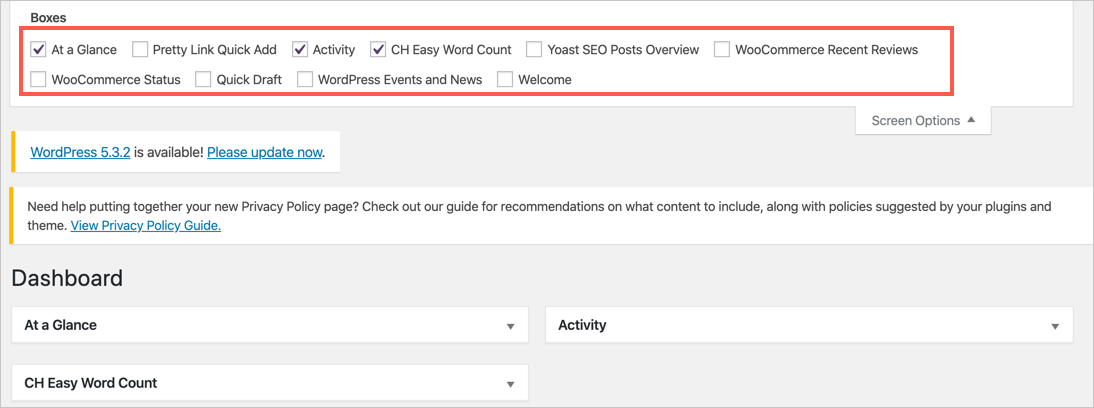Click the At a Glance widget title
This screenshot has width=1094, height=408.
pyautogui.click(x=61, y=325)
